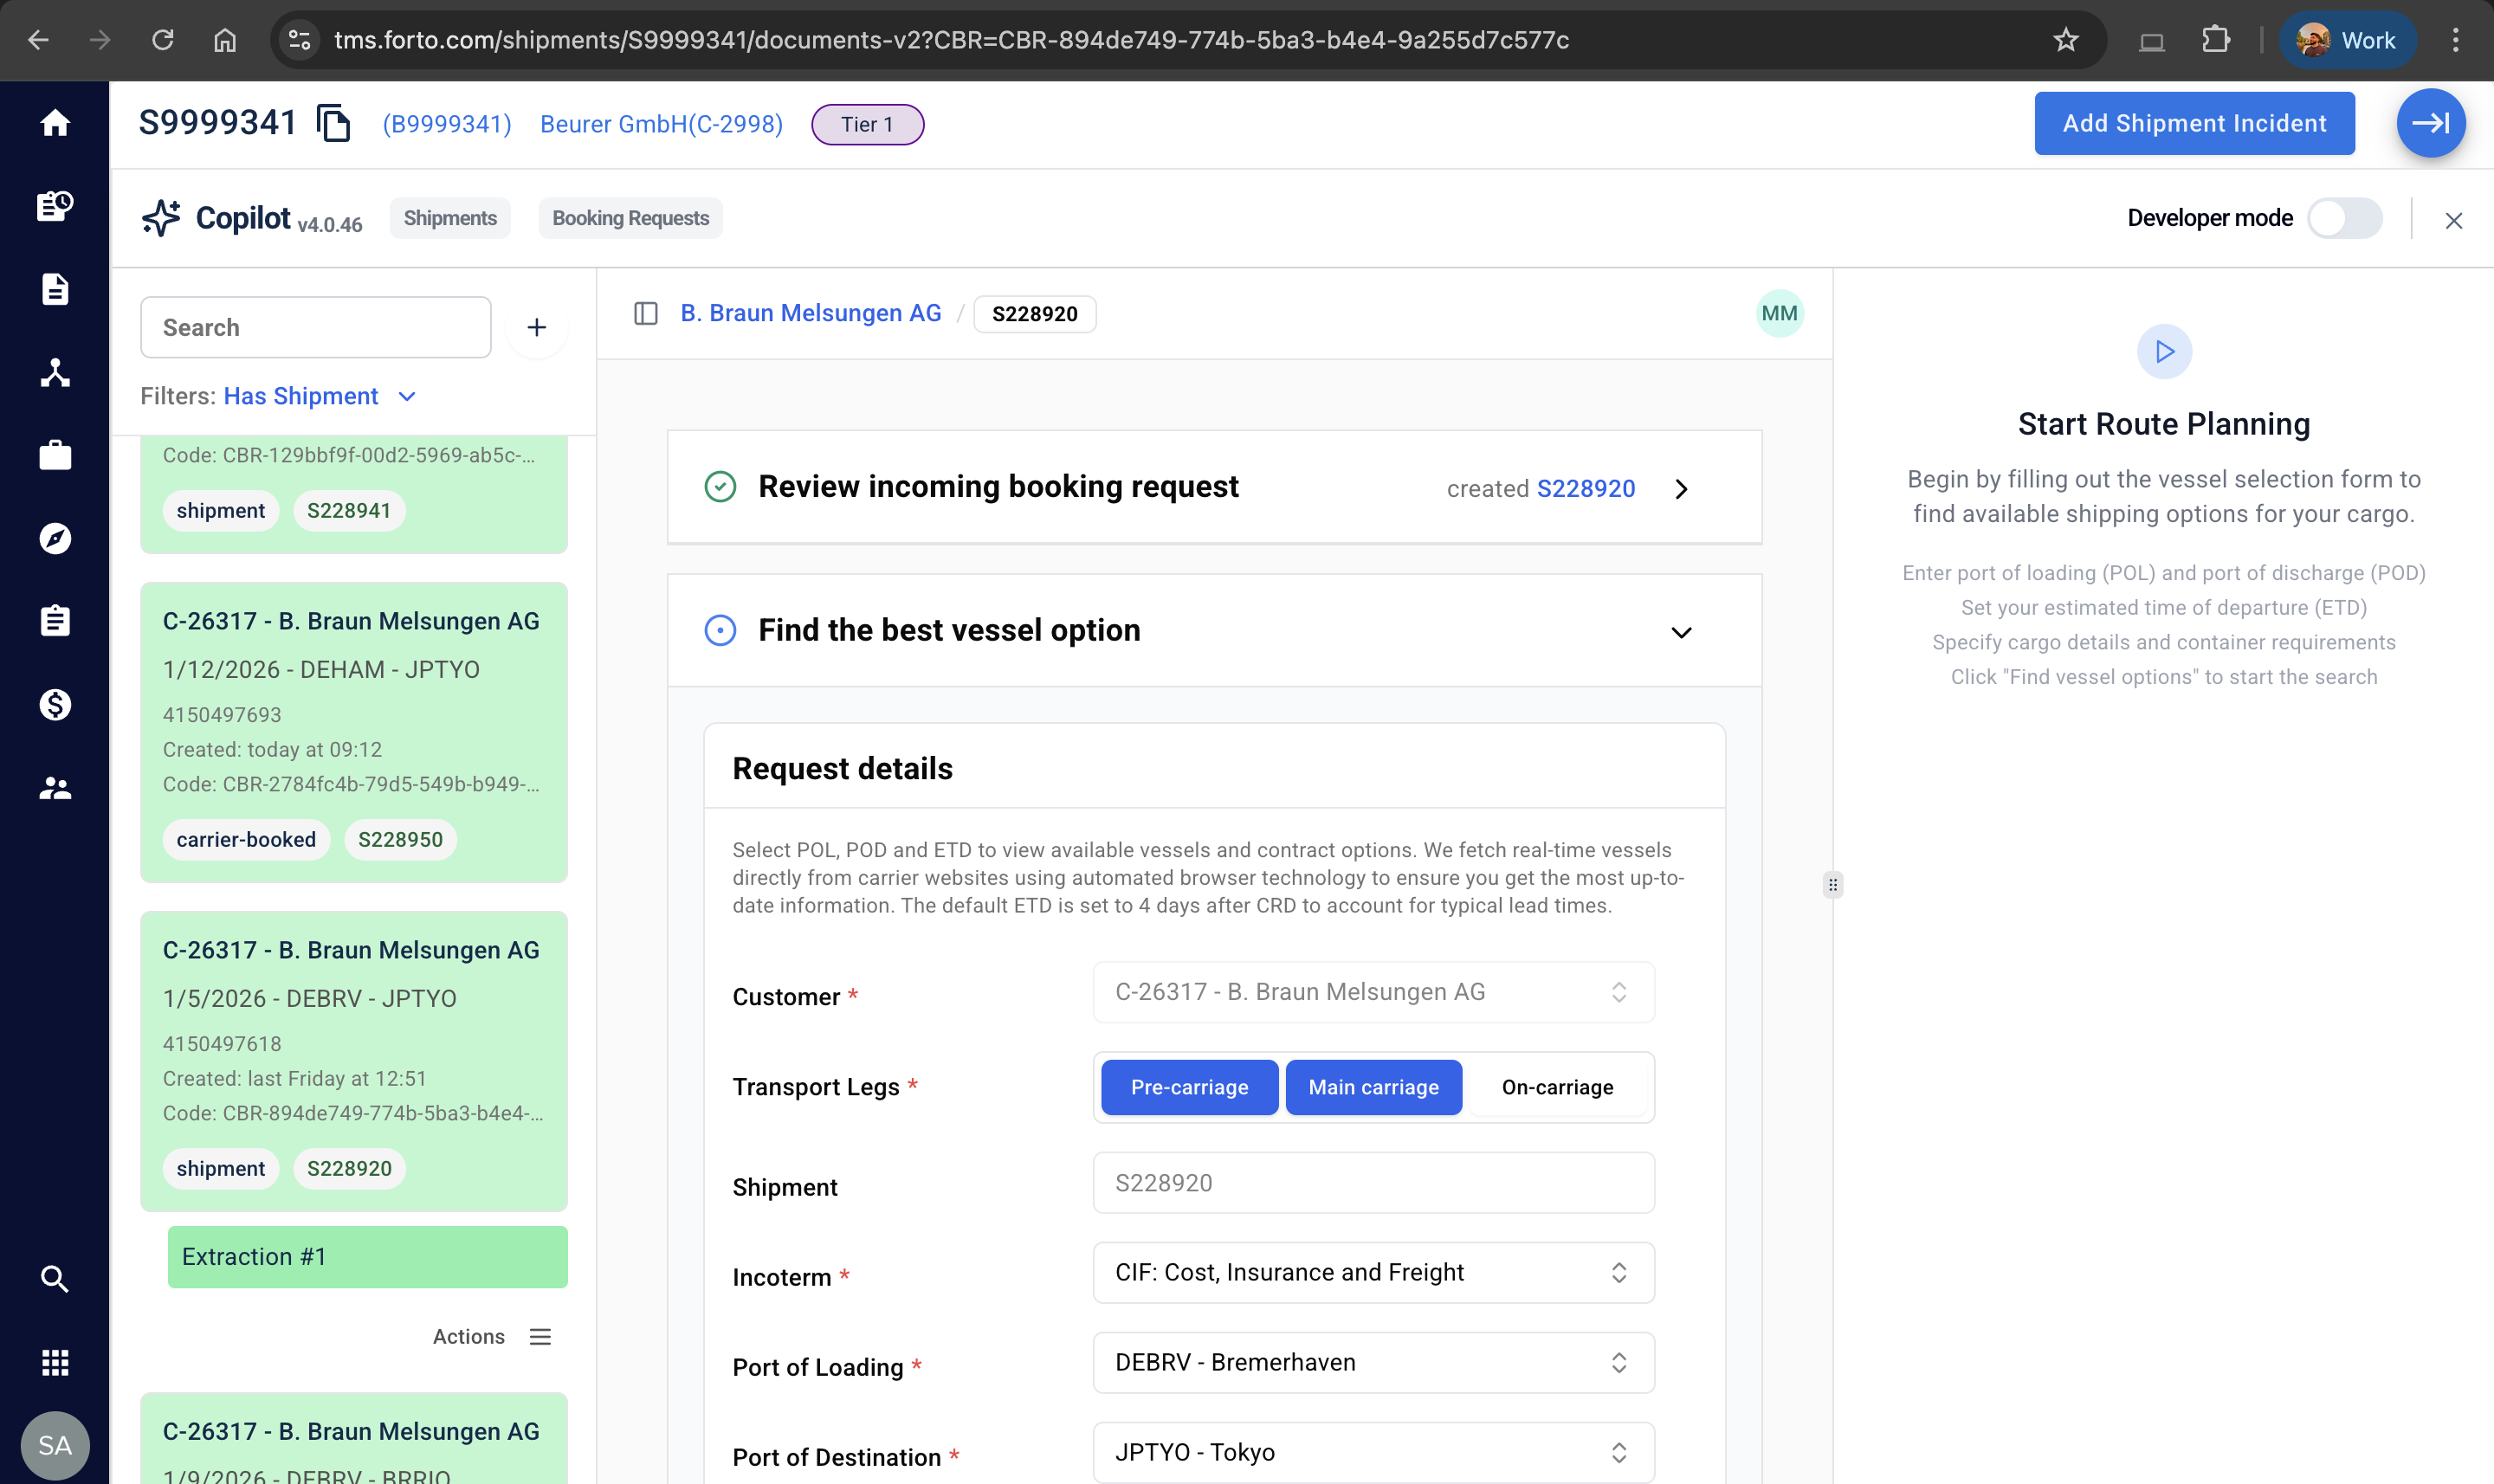Viewport: 2494px width, 1484px height.
Task: Select the dollar finance icon in the sidebar
Action: pos(55,704)
